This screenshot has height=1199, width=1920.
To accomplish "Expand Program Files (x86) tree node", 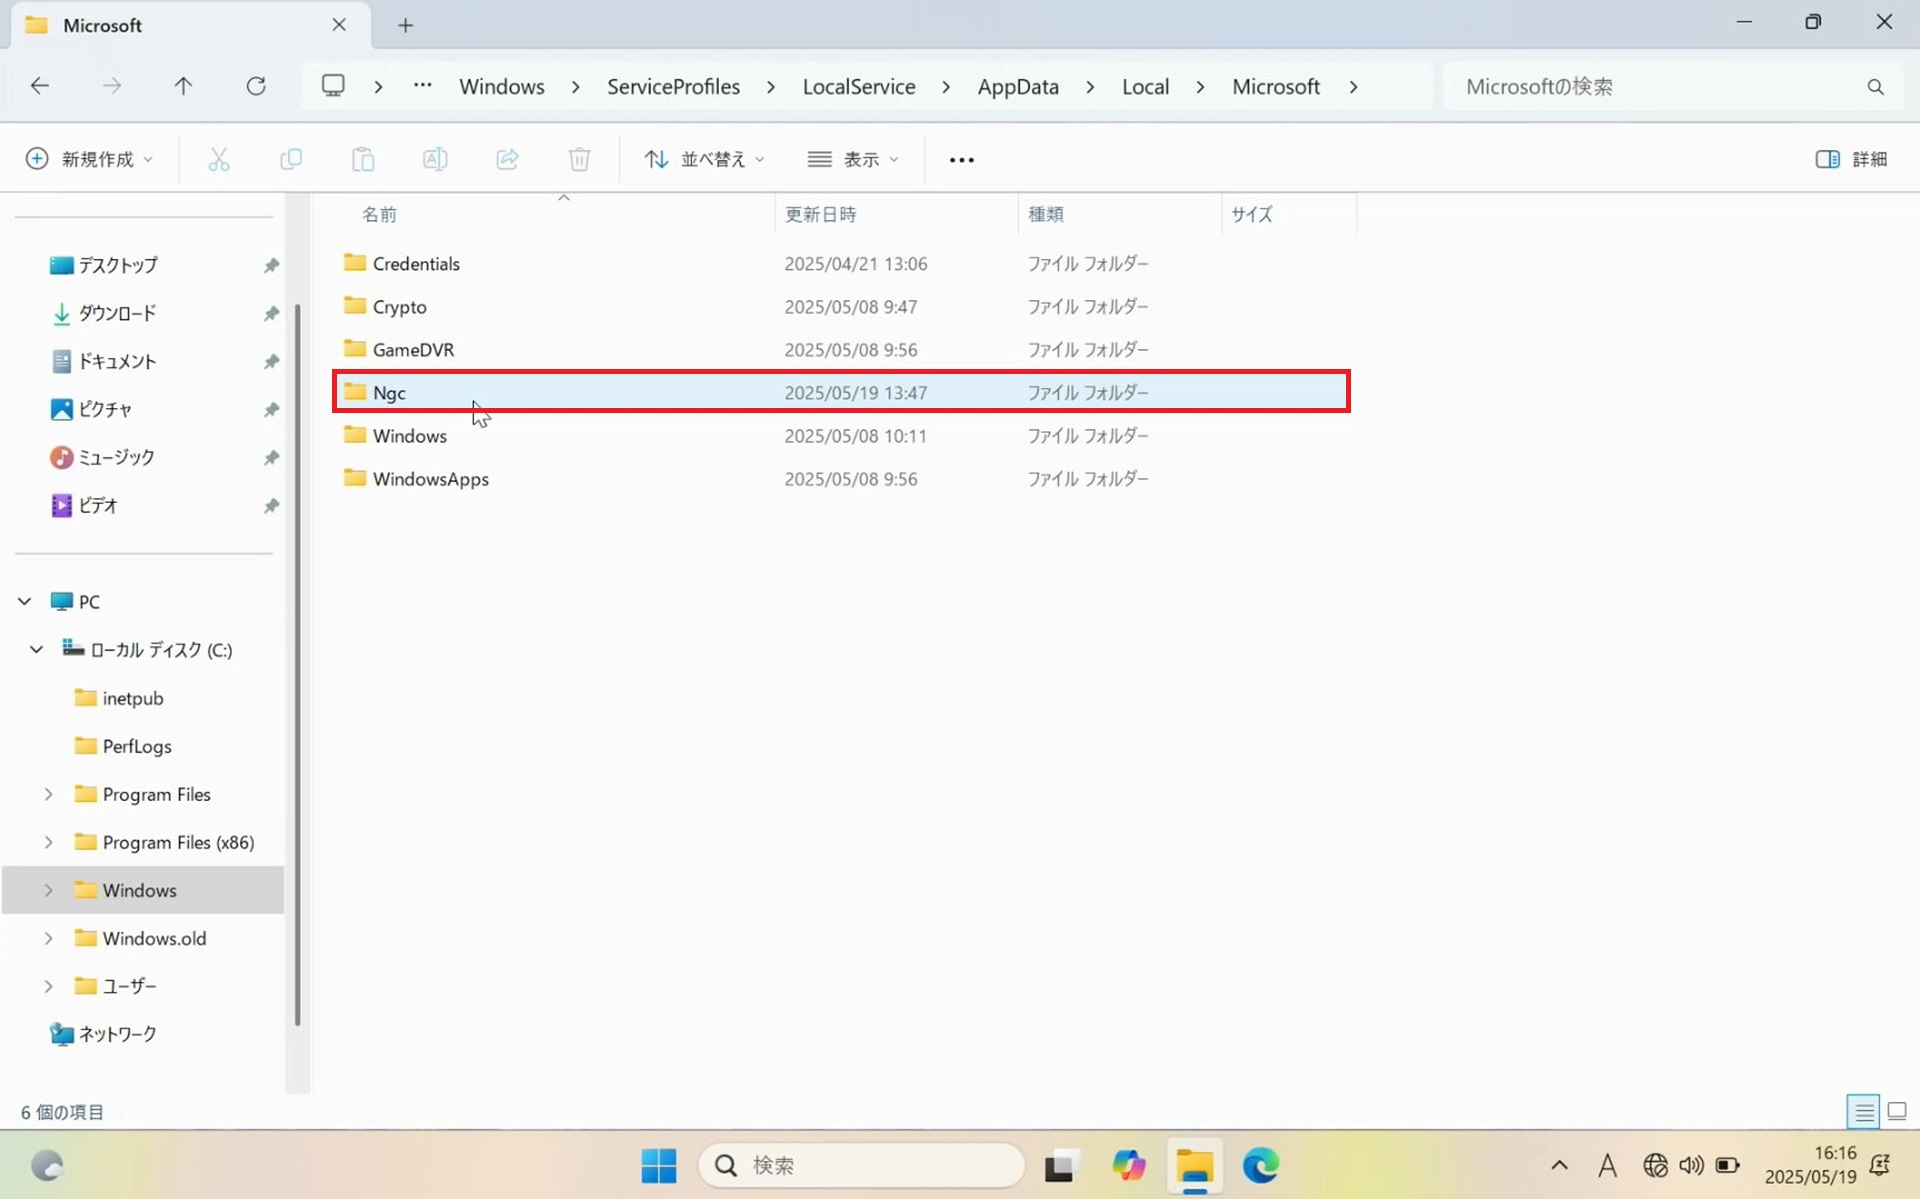I will 48,842.
